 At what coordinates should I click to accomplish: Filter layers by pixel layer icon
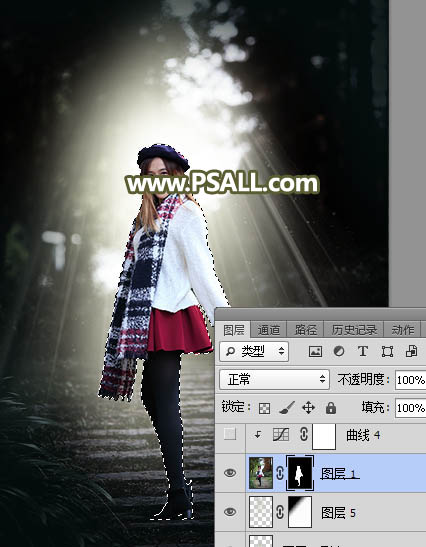pos(315,352)
